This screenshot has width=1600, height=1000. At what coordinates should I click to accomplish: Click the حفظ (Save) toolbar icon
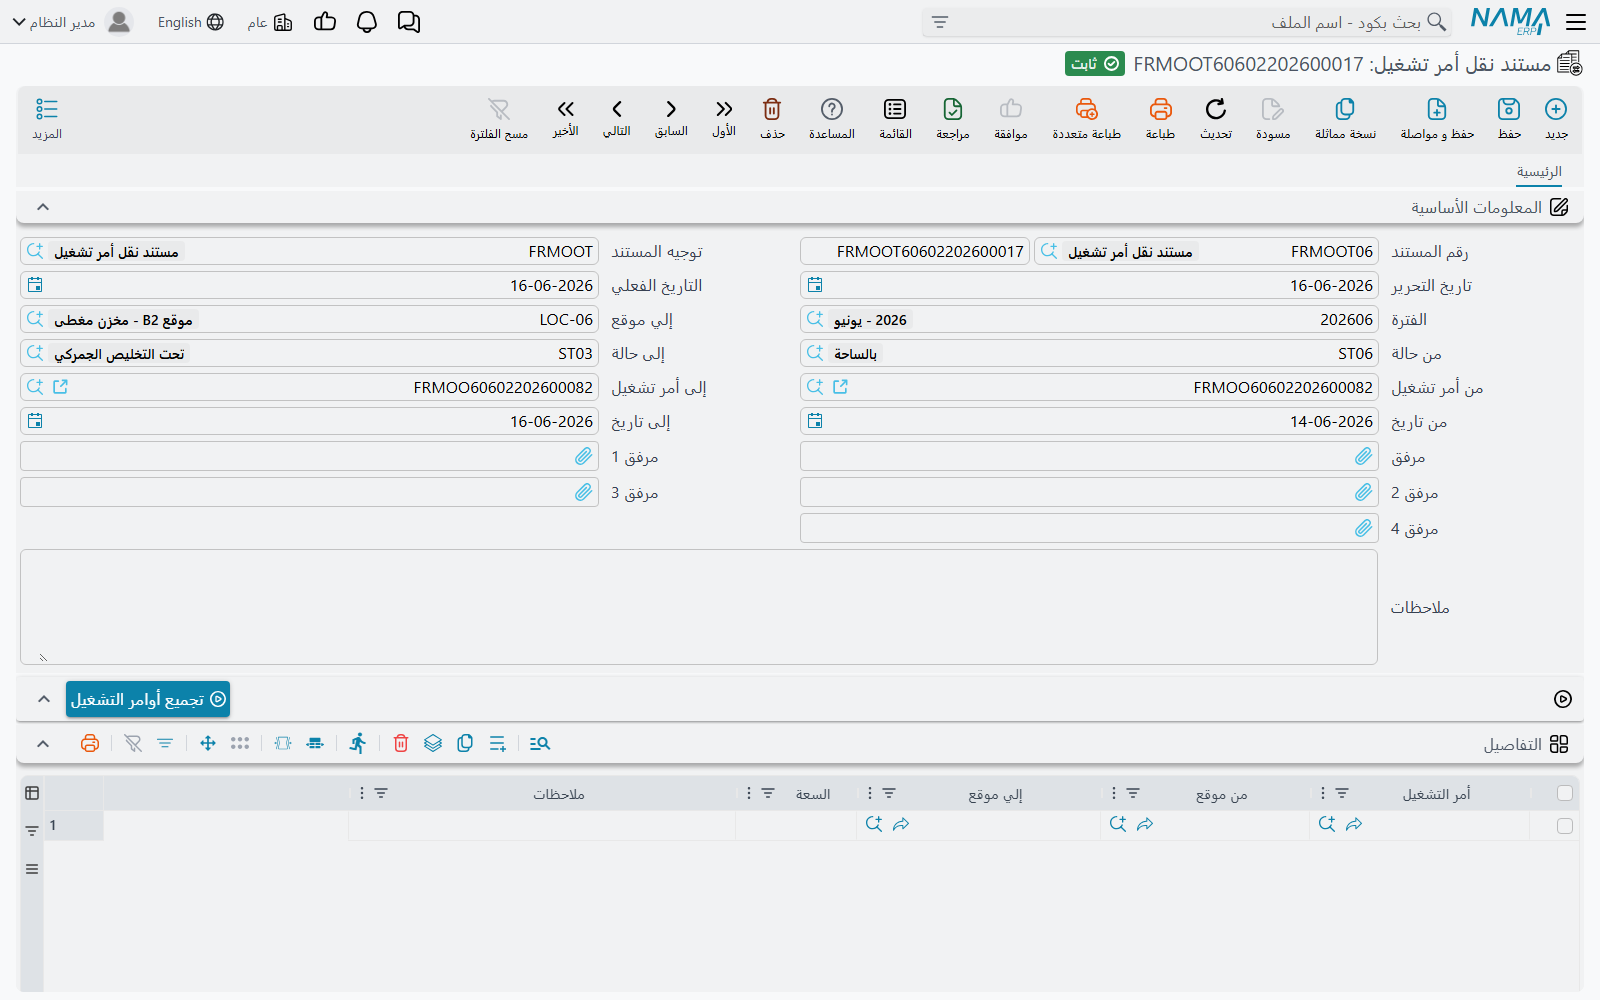pyautogui.click(x=1509, y=118)
